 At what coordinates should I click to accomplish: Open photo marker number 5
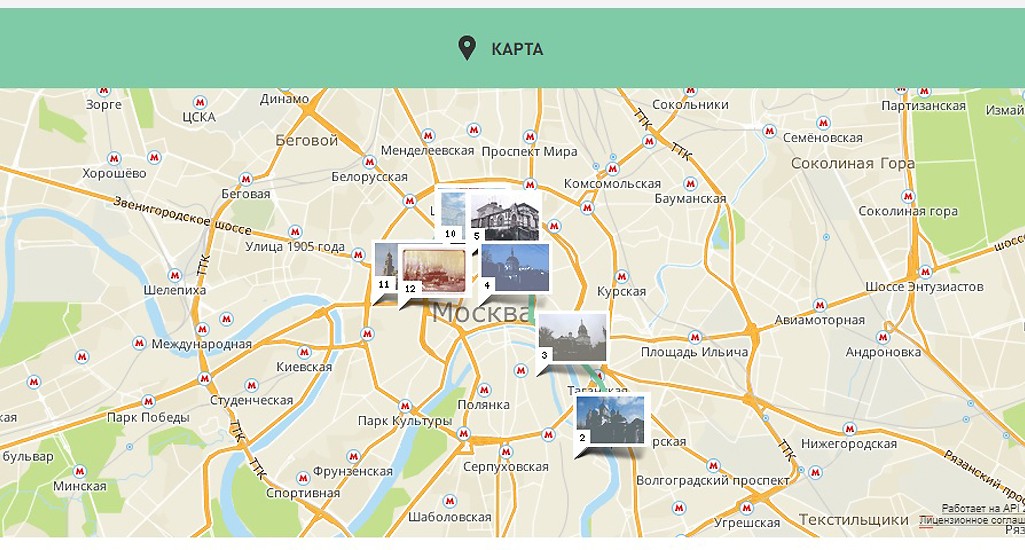[x=506, y=213]
